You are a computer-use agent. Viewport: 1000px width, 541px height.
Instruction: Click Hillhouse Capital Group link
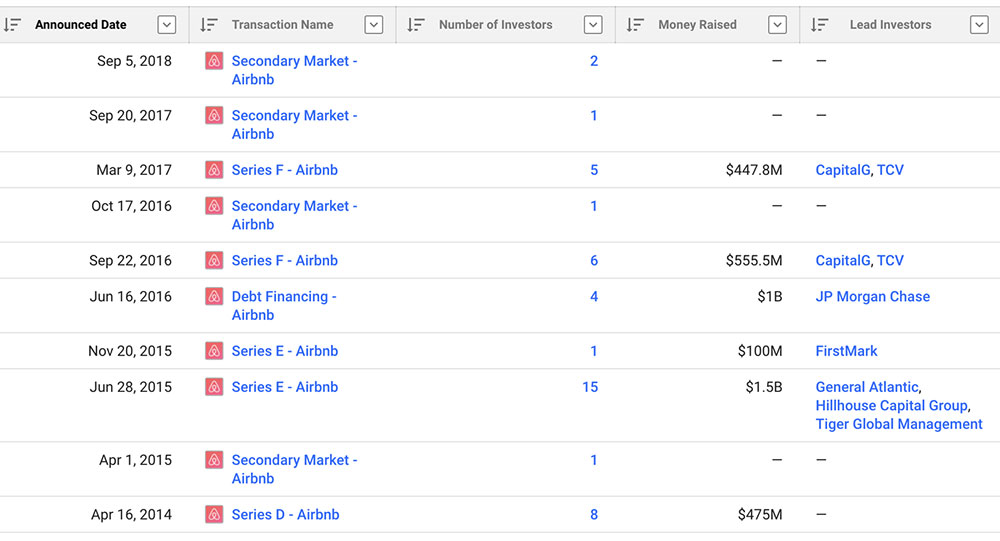tap(891, 406)
